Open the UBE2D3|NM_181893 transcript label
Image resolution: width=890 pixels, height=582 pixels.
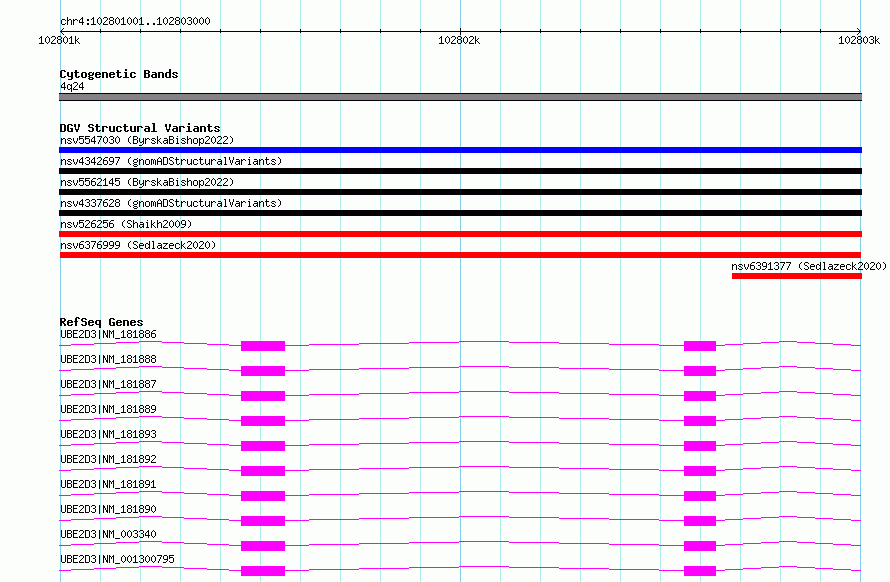tap(108, 434)
